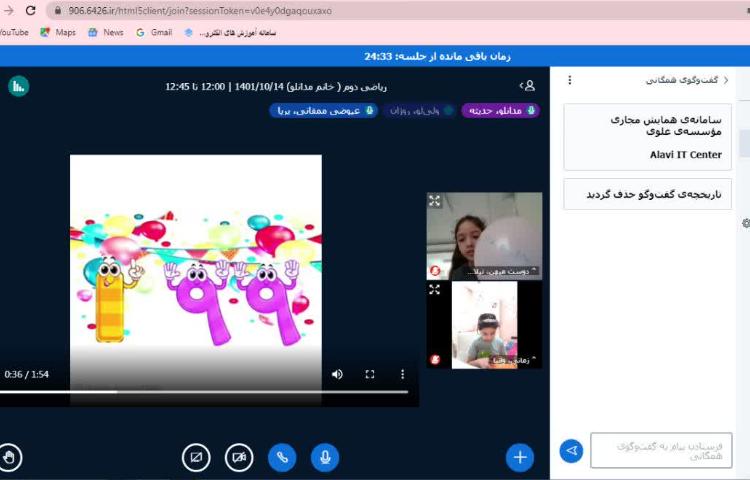Open the girl's webcam name dropdown

click(503, 271)
